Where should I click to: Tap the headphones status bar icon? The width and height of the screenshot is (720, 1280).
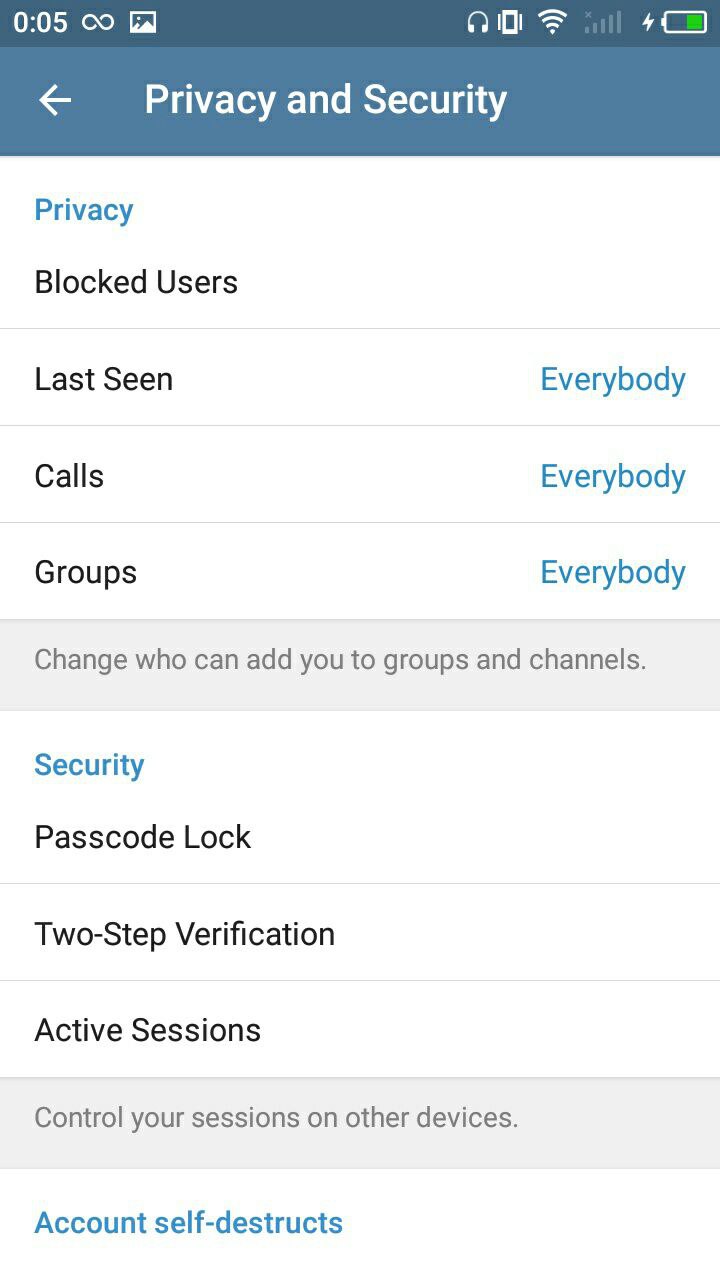tap(477, 22)
